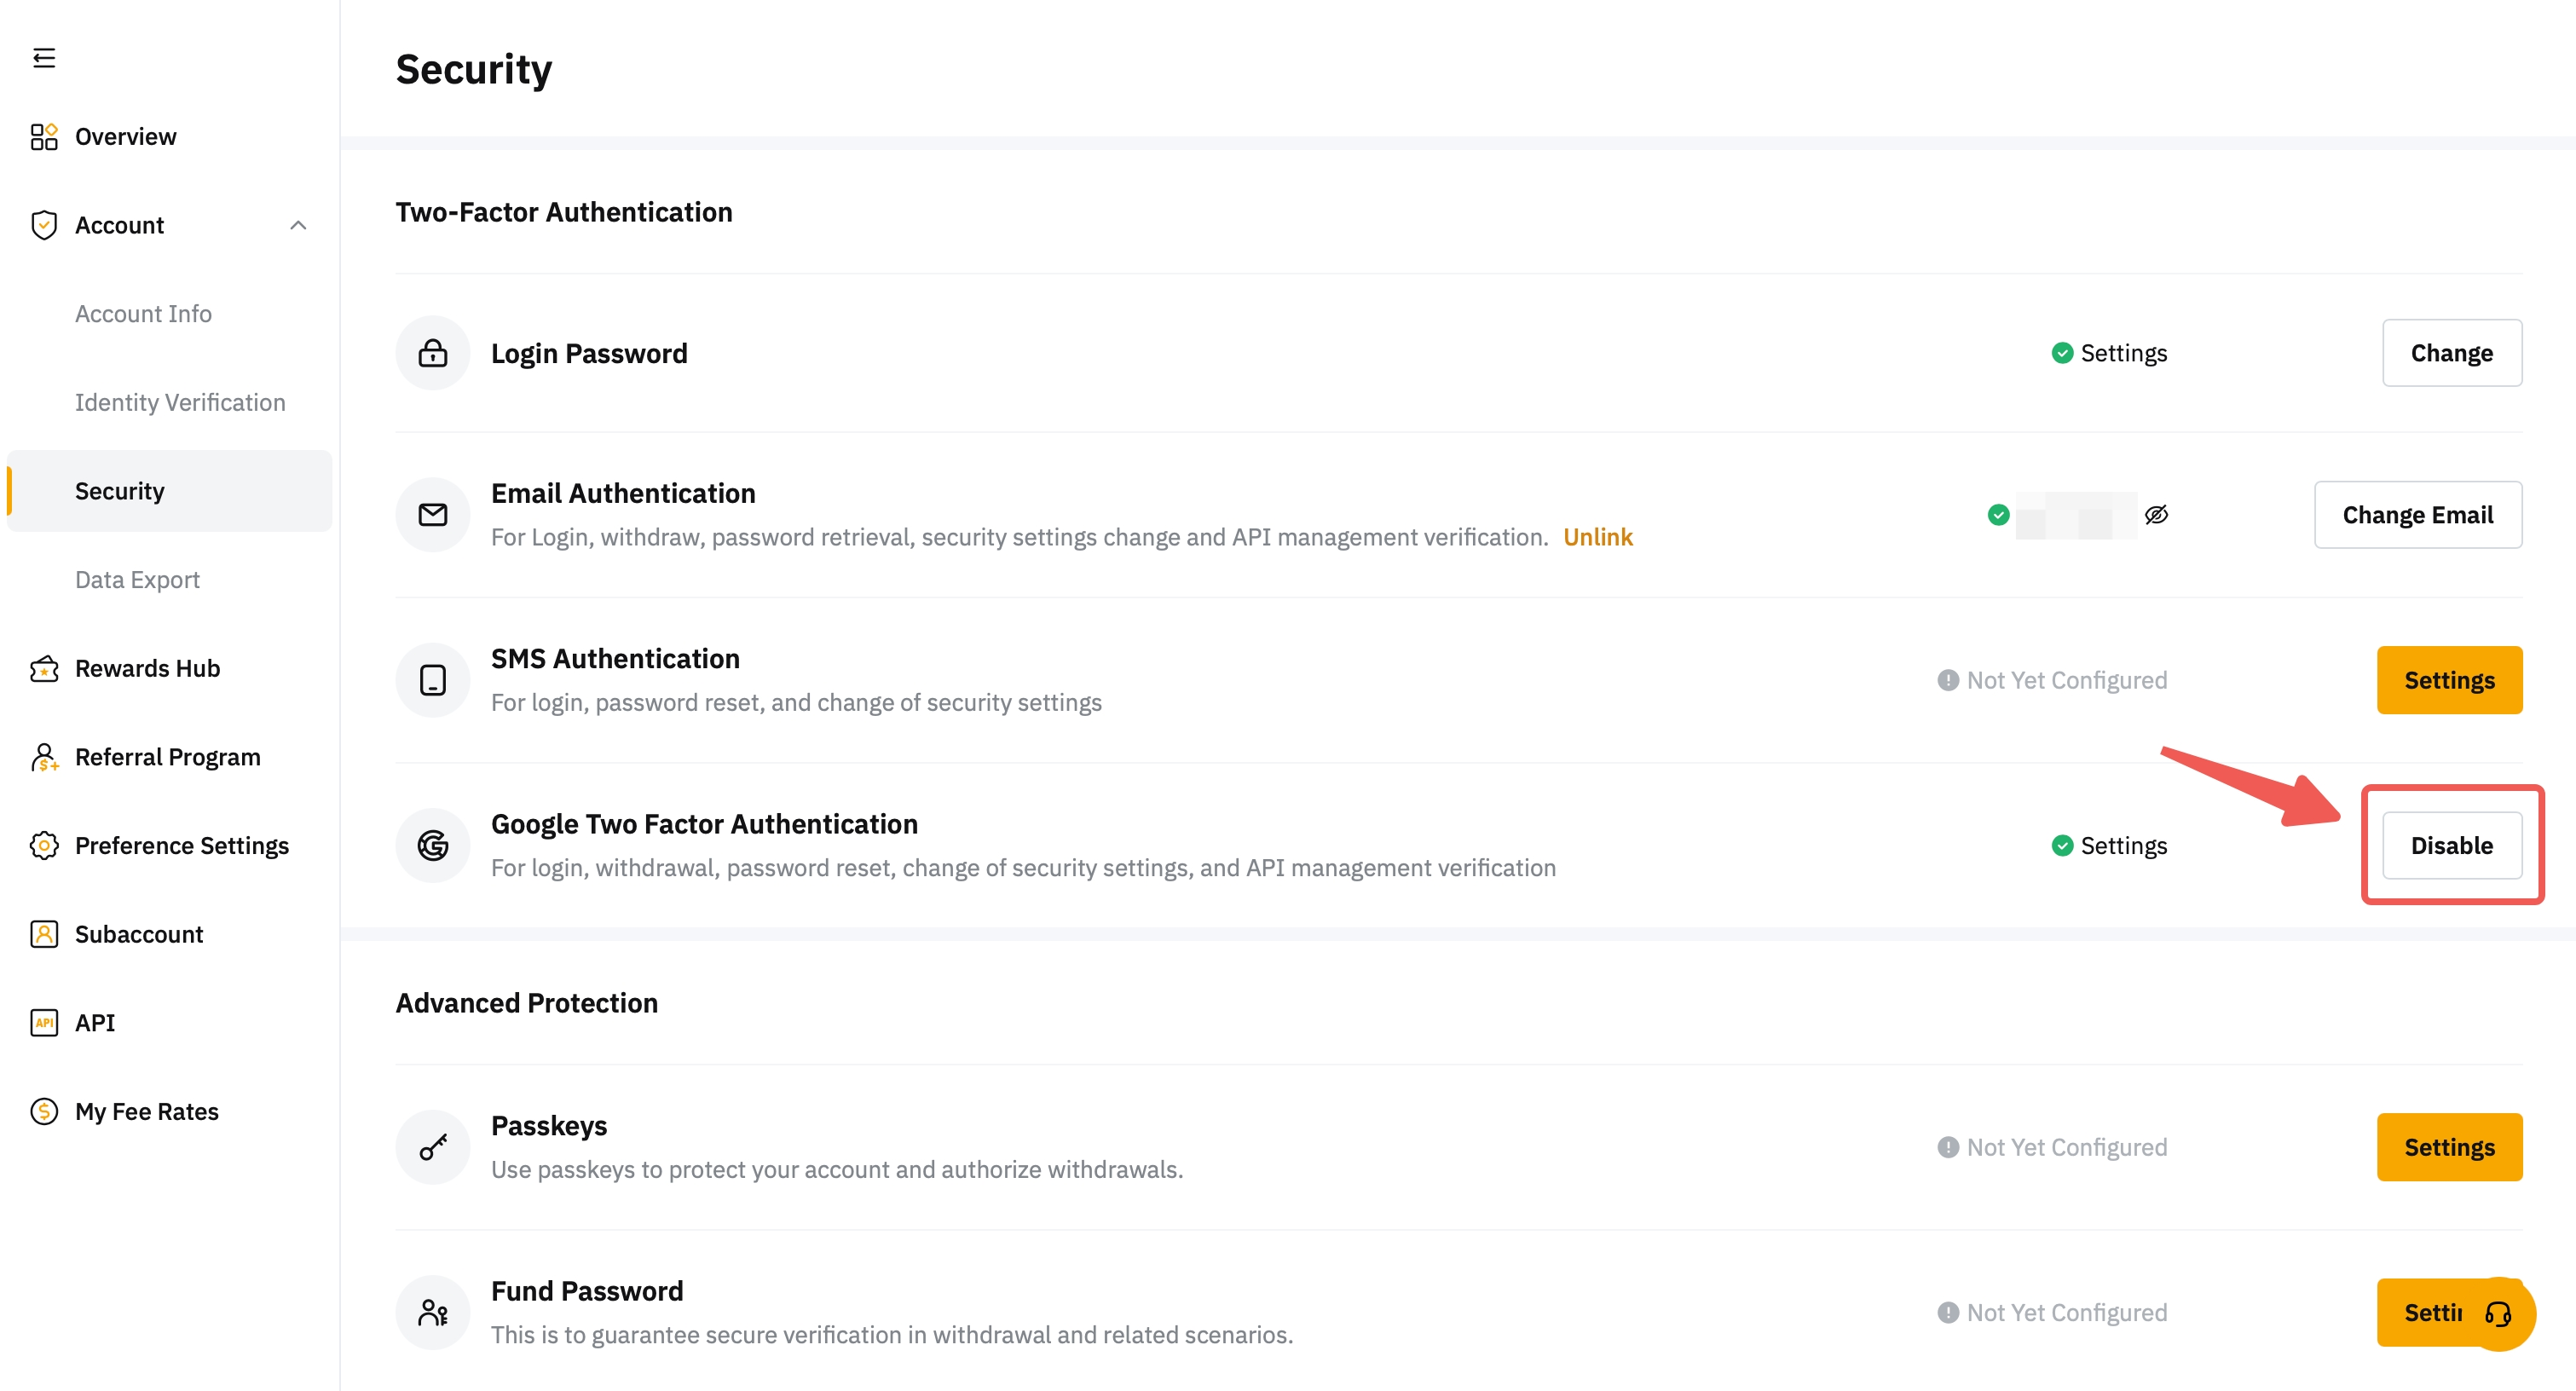Click the Referral Program person icon
2576x1391 pixels.
click(x=44, y=757)
